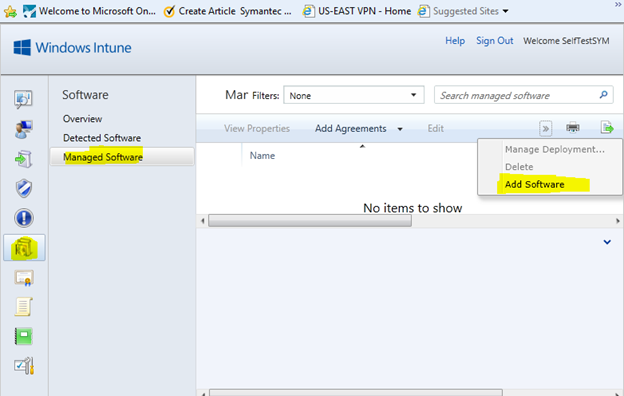Select Add Software from overflow menu
624x396 pixels.
(x=534, y=184)
